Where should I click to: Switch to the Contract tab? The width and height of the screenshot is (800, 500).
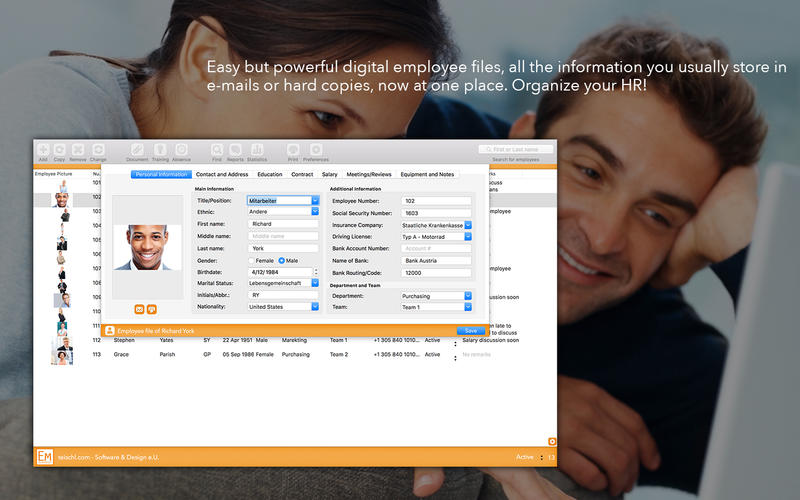[302, 174]
